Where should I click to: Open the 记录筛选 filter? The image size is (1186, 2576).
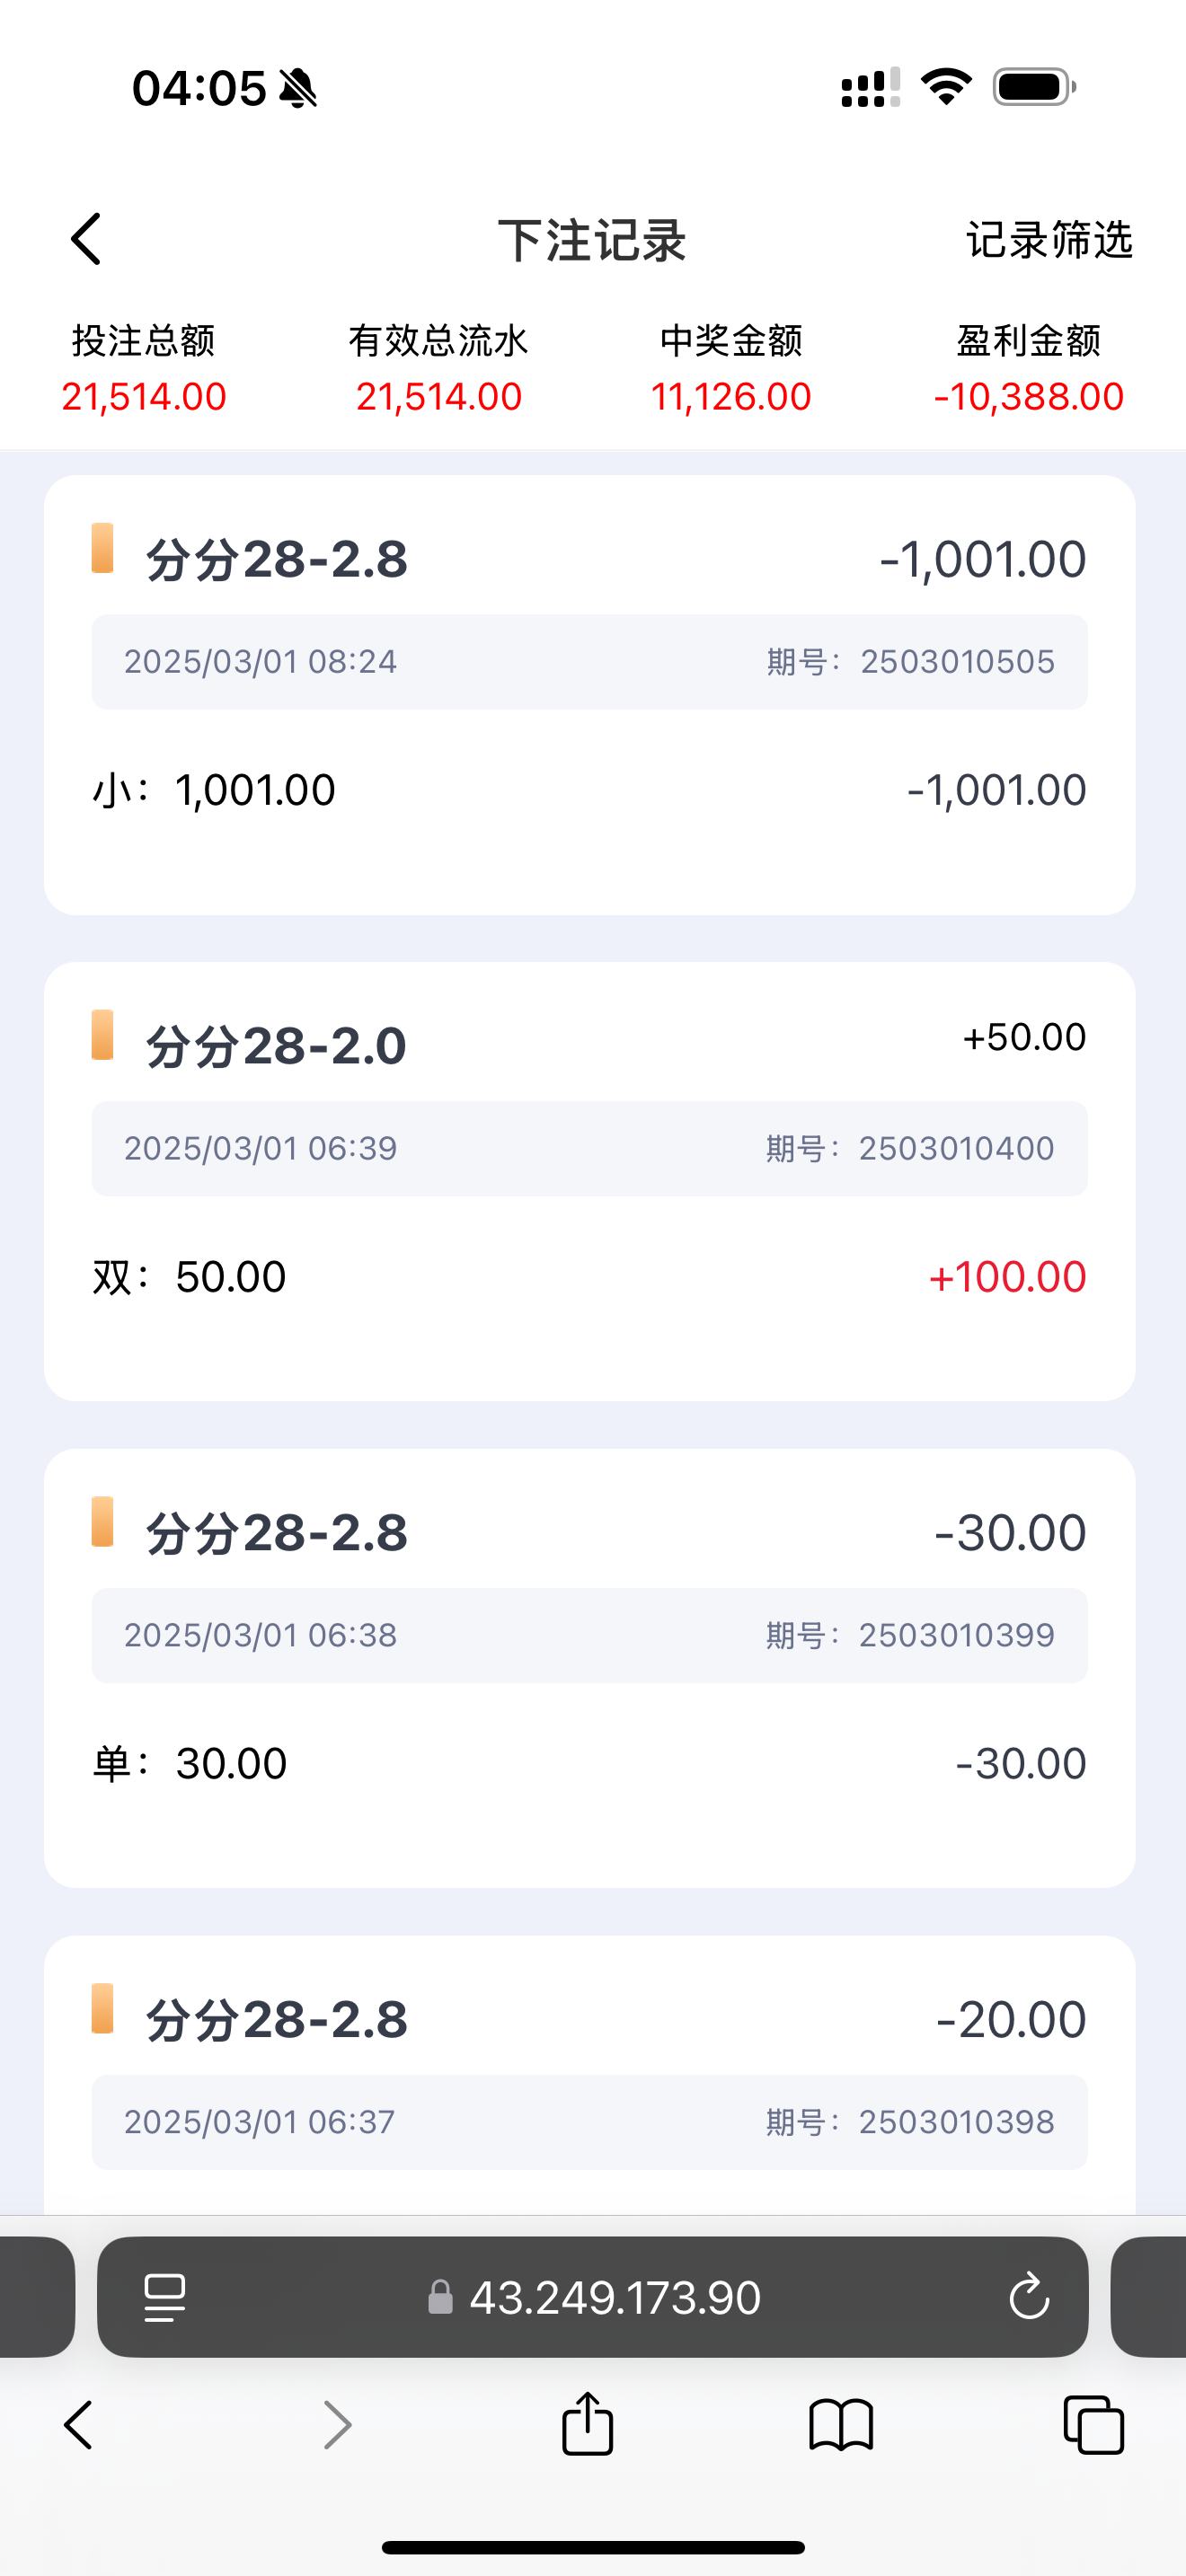1048,240
